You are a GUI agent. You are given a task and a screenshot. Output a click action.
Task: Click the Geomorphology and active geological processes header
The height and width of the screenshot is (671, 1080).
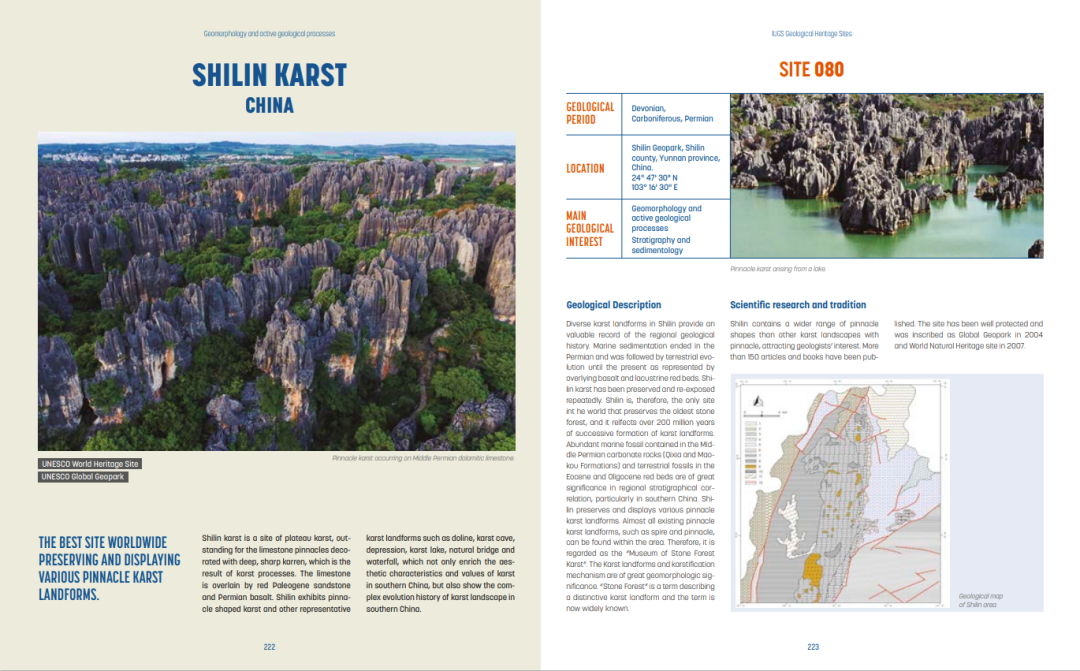click(x=269, y=34)
